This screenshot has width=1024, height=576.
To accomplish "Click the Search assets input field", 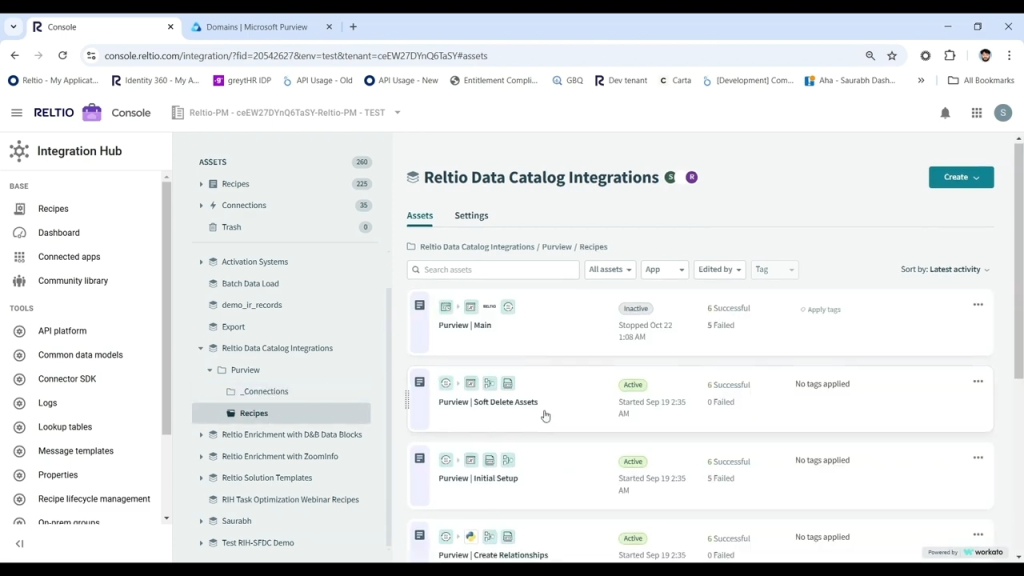I will [x=492, y=269].
